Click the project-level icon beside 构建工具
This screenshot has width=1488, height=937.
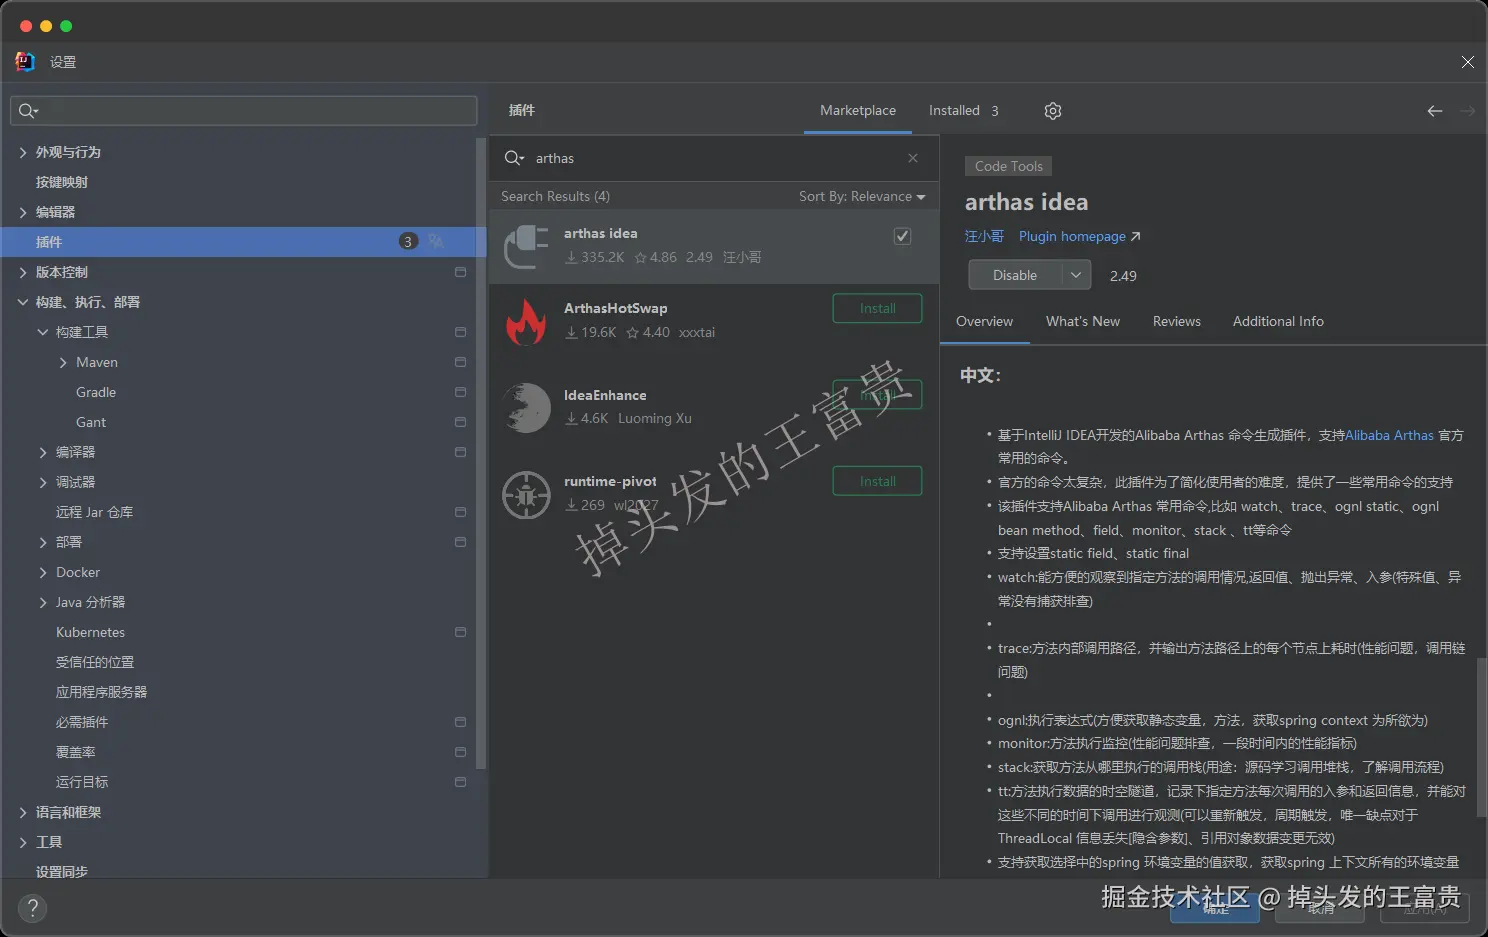(x=460, y=332)
